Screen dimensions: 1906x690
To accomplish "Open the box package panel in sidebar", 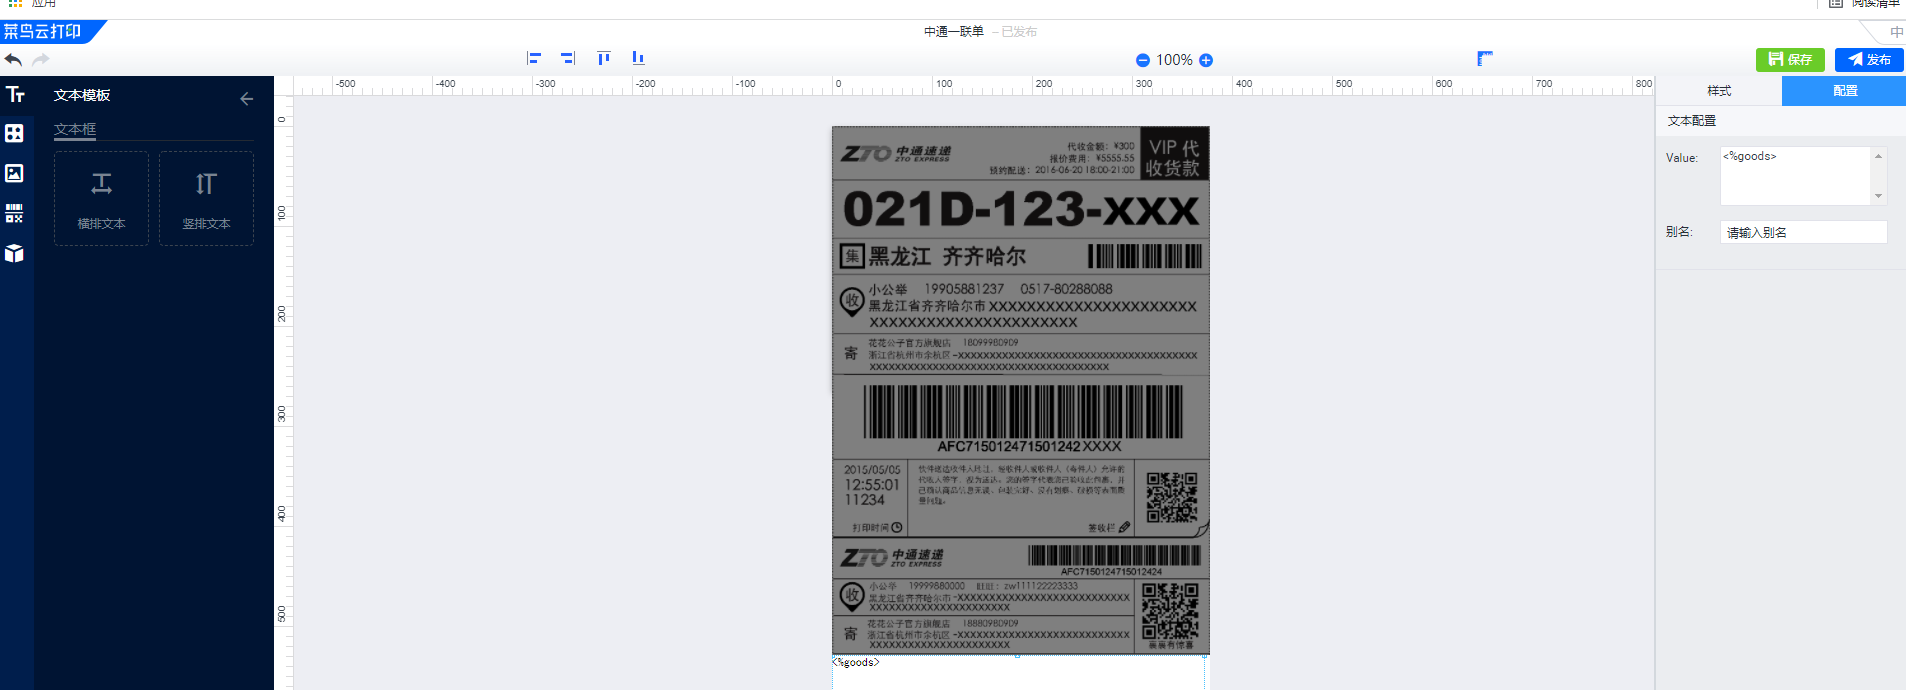I will pyautogui.click(x=14, y=253).
